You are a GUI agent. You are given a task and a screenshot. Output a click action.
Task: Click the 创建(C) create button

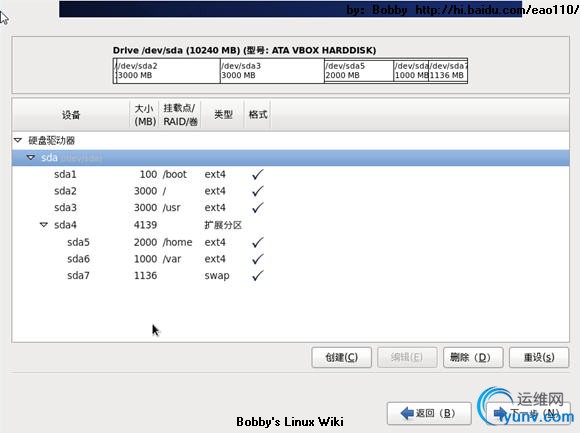click(x=341, y=357)
